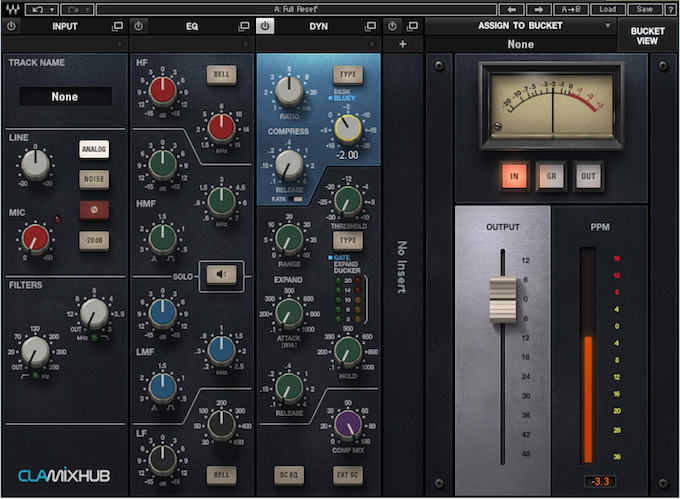Toggle the phase invert button

click(x=94, y=210)
